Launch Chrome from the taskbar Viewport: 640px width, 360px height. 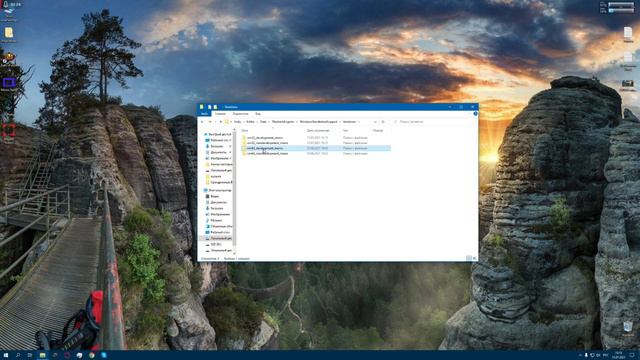pyautogui.click(x=91, y=356)
